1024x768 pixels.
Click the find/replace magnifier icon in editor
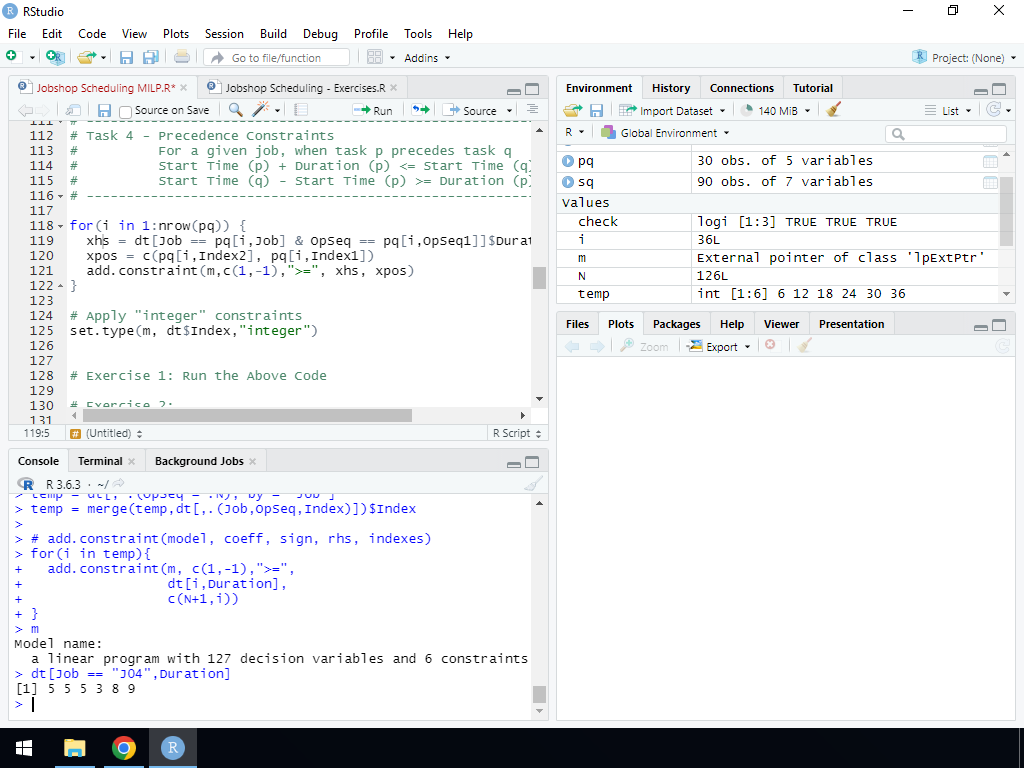click(236, 110)
